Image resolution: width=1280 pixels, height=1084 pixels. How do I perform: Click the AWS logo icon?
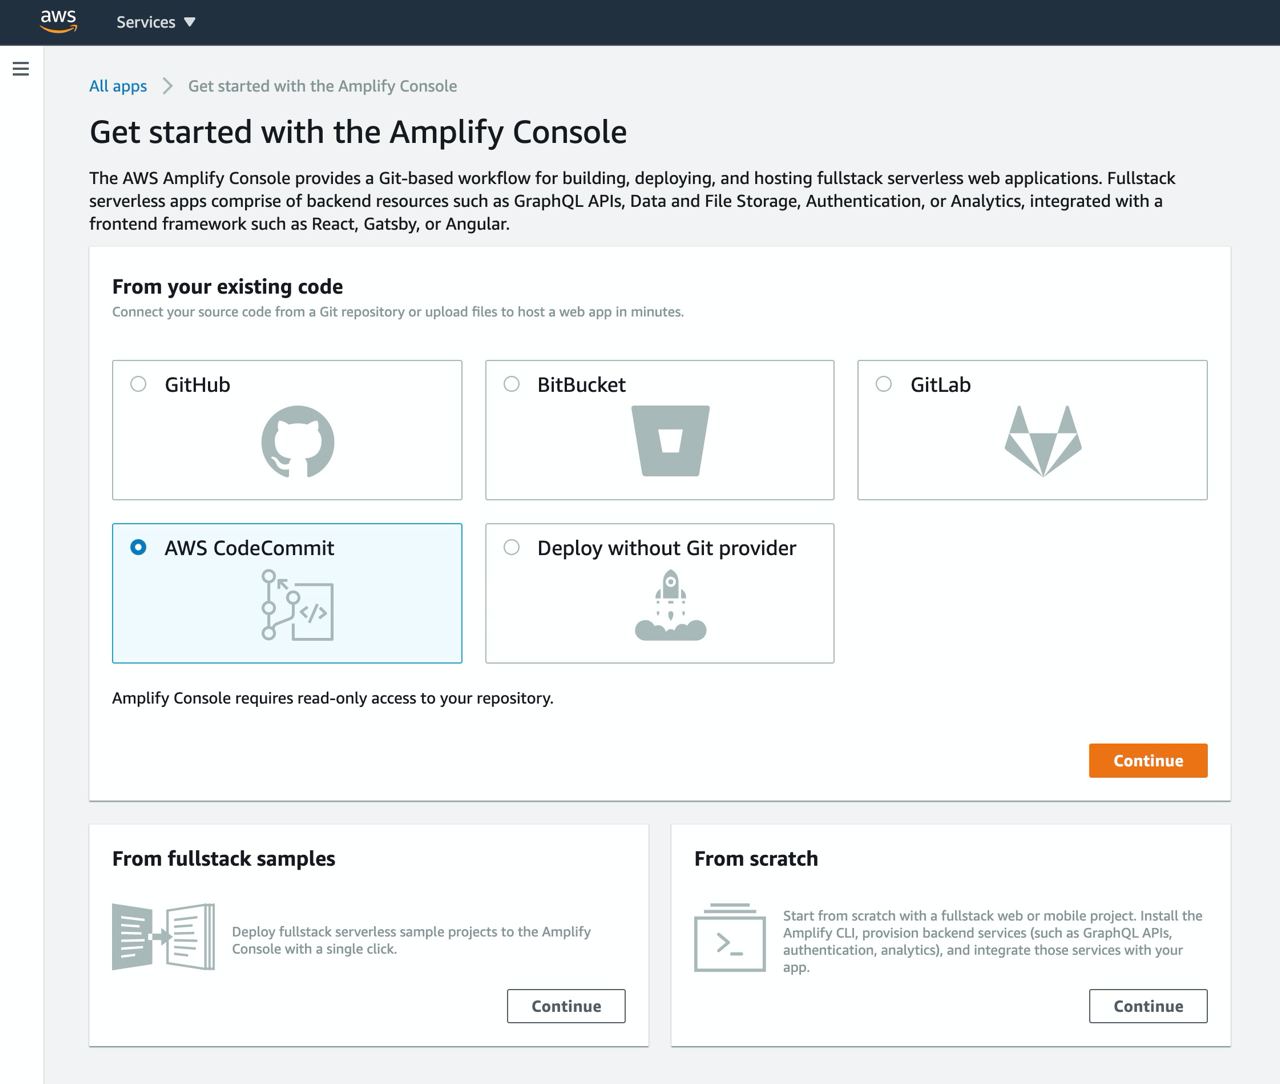click(x=58, y=21)
